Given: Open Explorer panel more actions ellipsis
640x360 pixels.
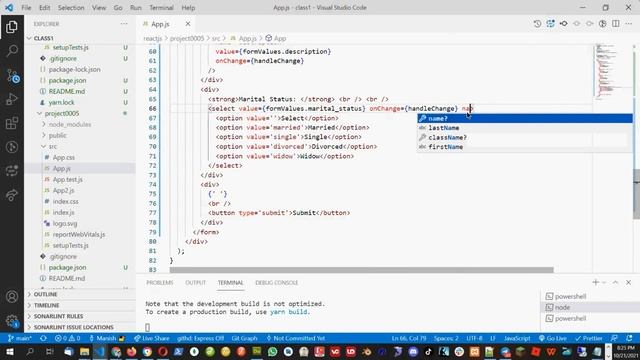Looking at the screenshot, I should (124, 24).
